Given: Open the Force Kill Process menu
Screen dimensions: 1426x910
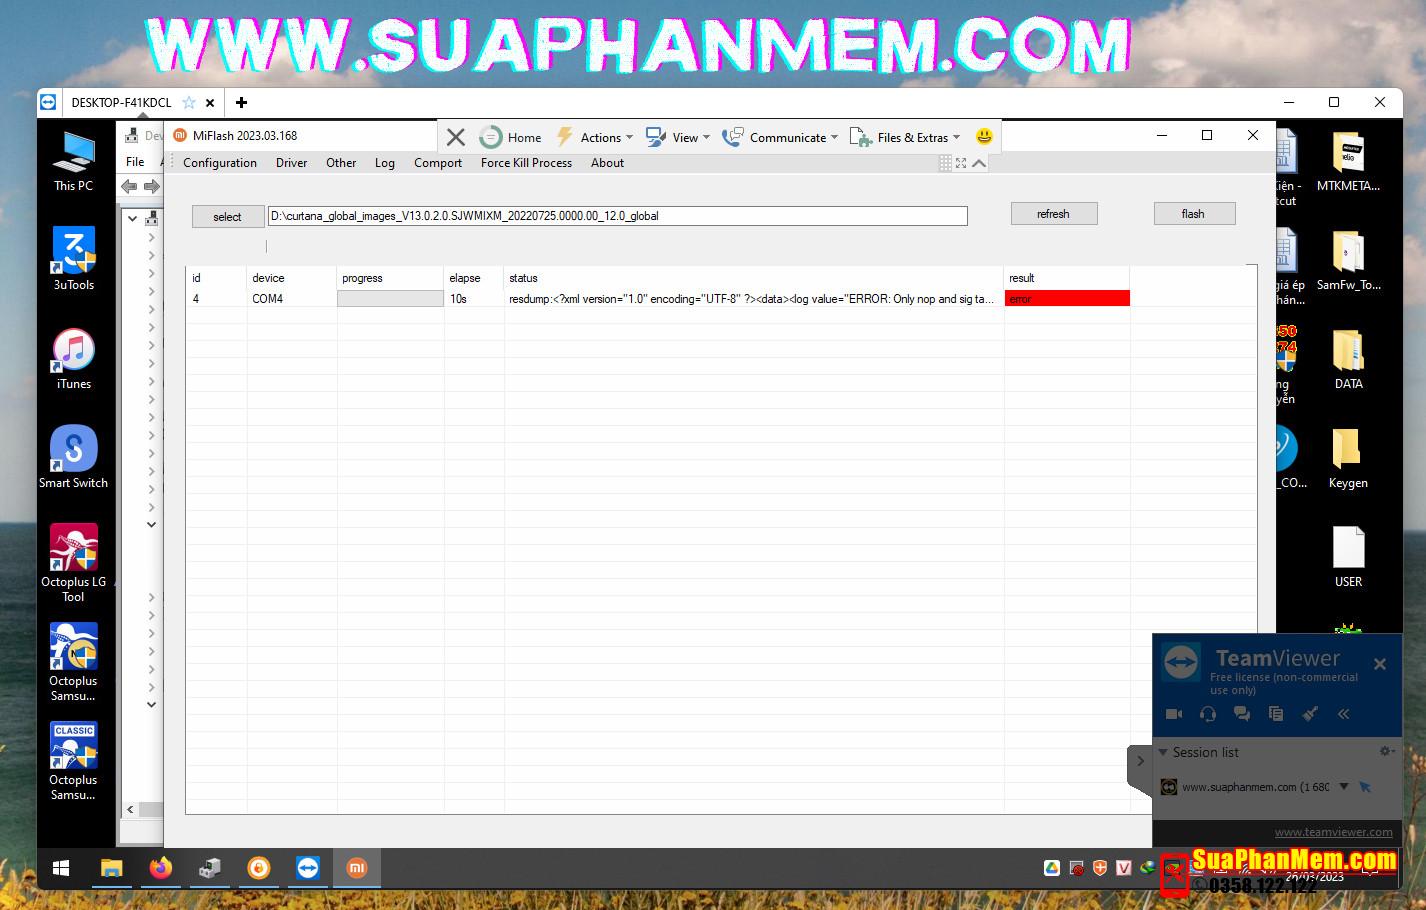Looking at the screenshot, I should pos(526,163).
